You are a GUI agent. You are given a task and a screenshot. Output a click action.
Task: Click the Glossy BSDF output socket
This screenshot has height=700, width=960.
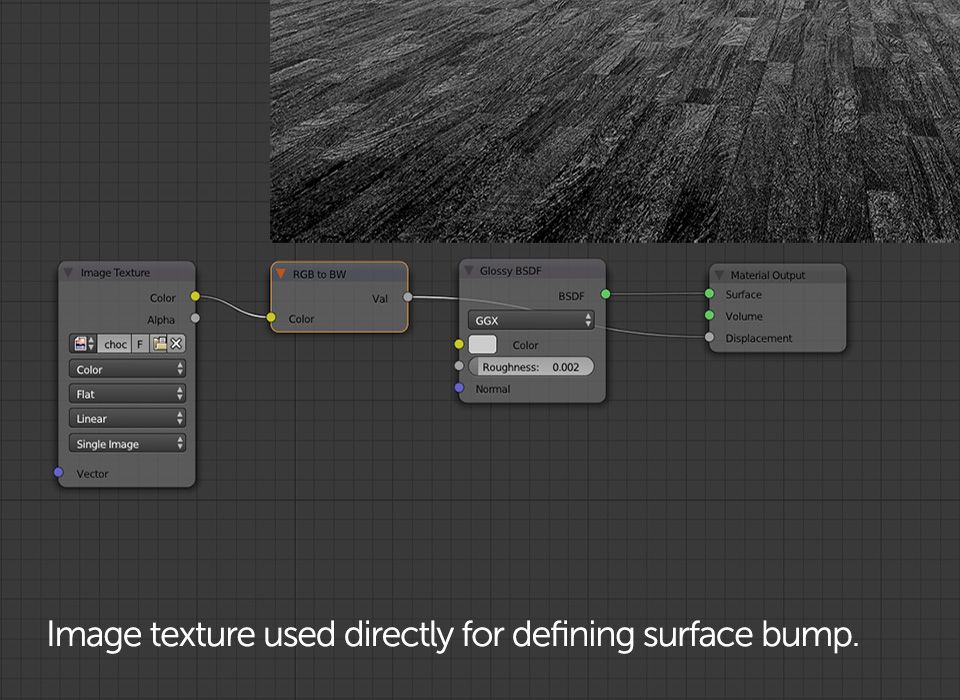click(x=606, y=294)
